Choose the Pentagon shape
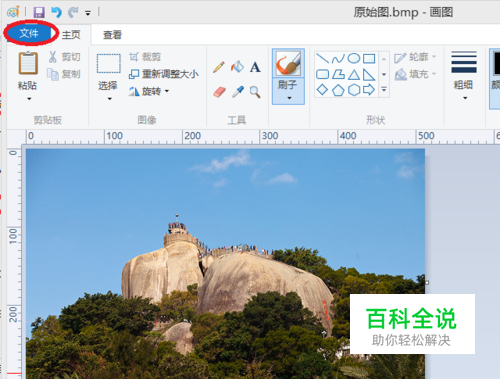The image size is (500, 379). pyautogui.click(x=338, y=90)
